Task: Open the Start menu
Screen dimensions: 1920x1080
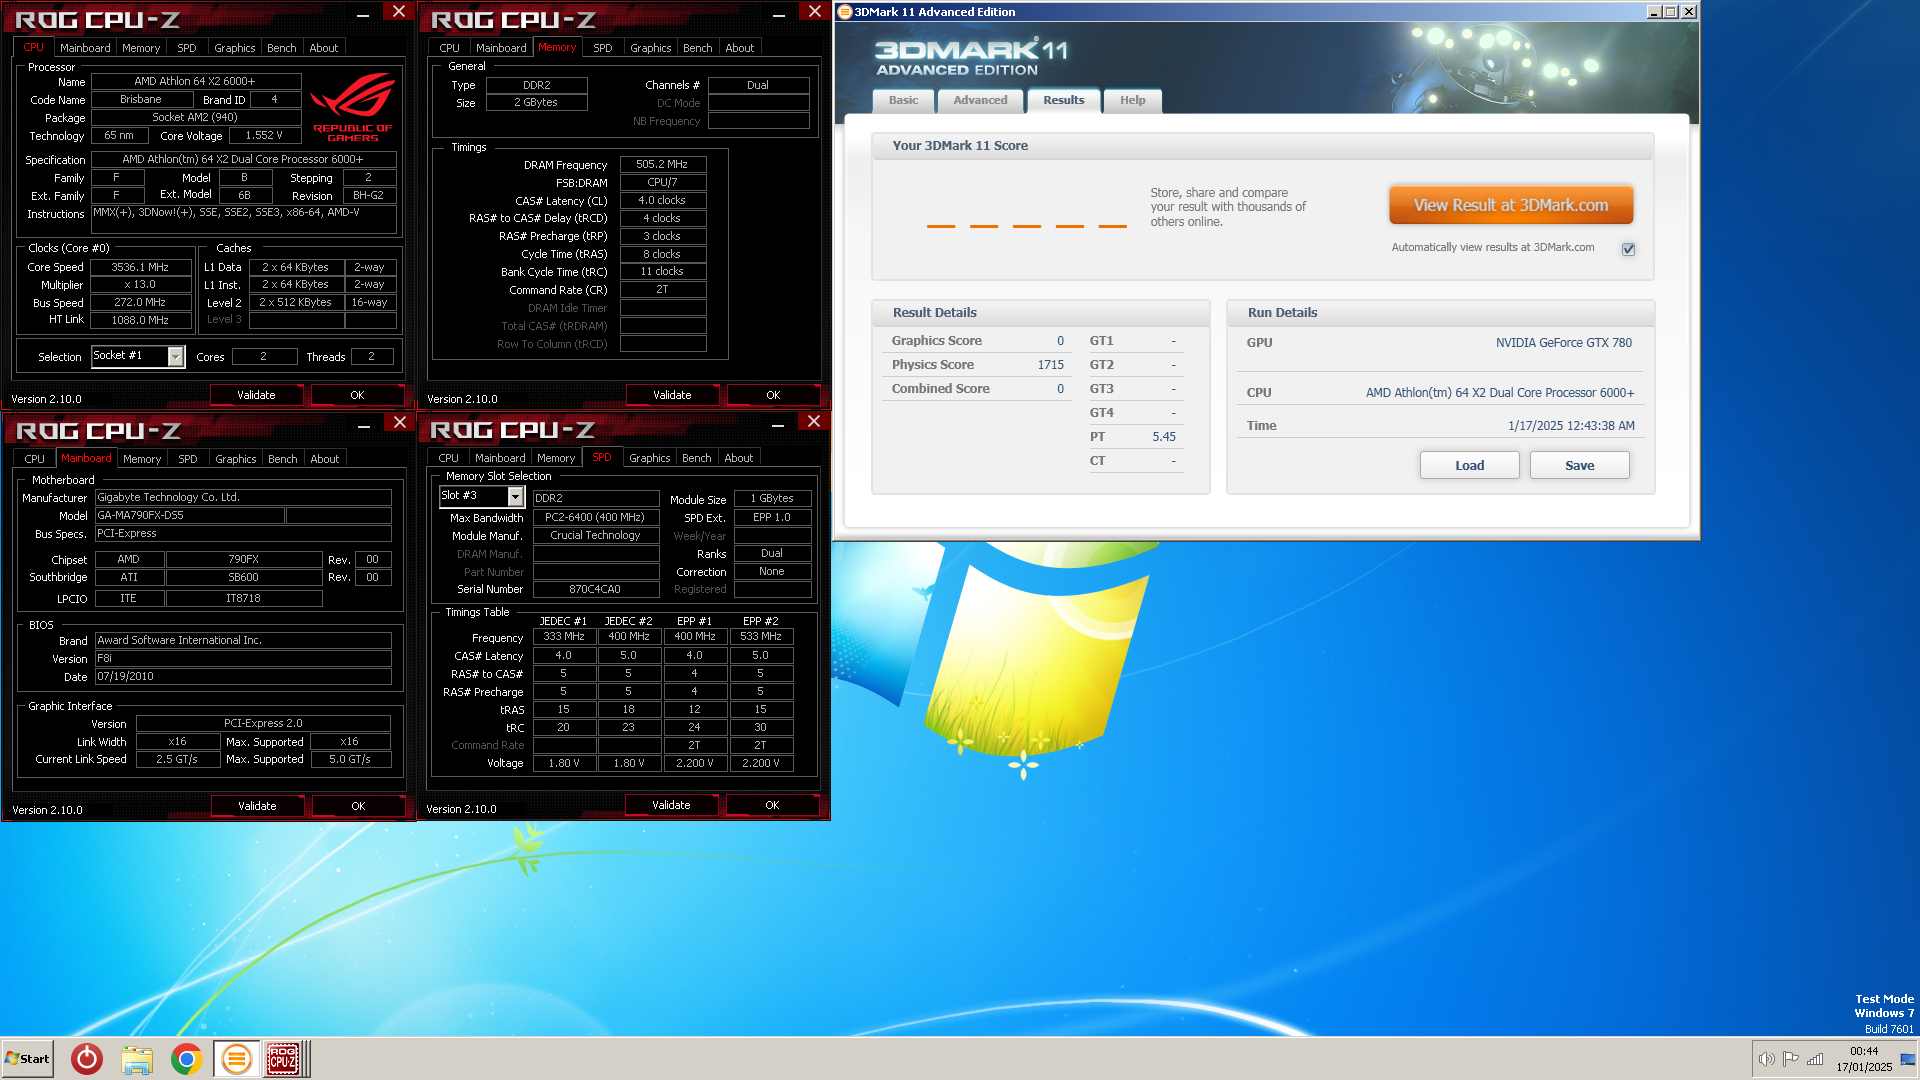Action: 27,1058
